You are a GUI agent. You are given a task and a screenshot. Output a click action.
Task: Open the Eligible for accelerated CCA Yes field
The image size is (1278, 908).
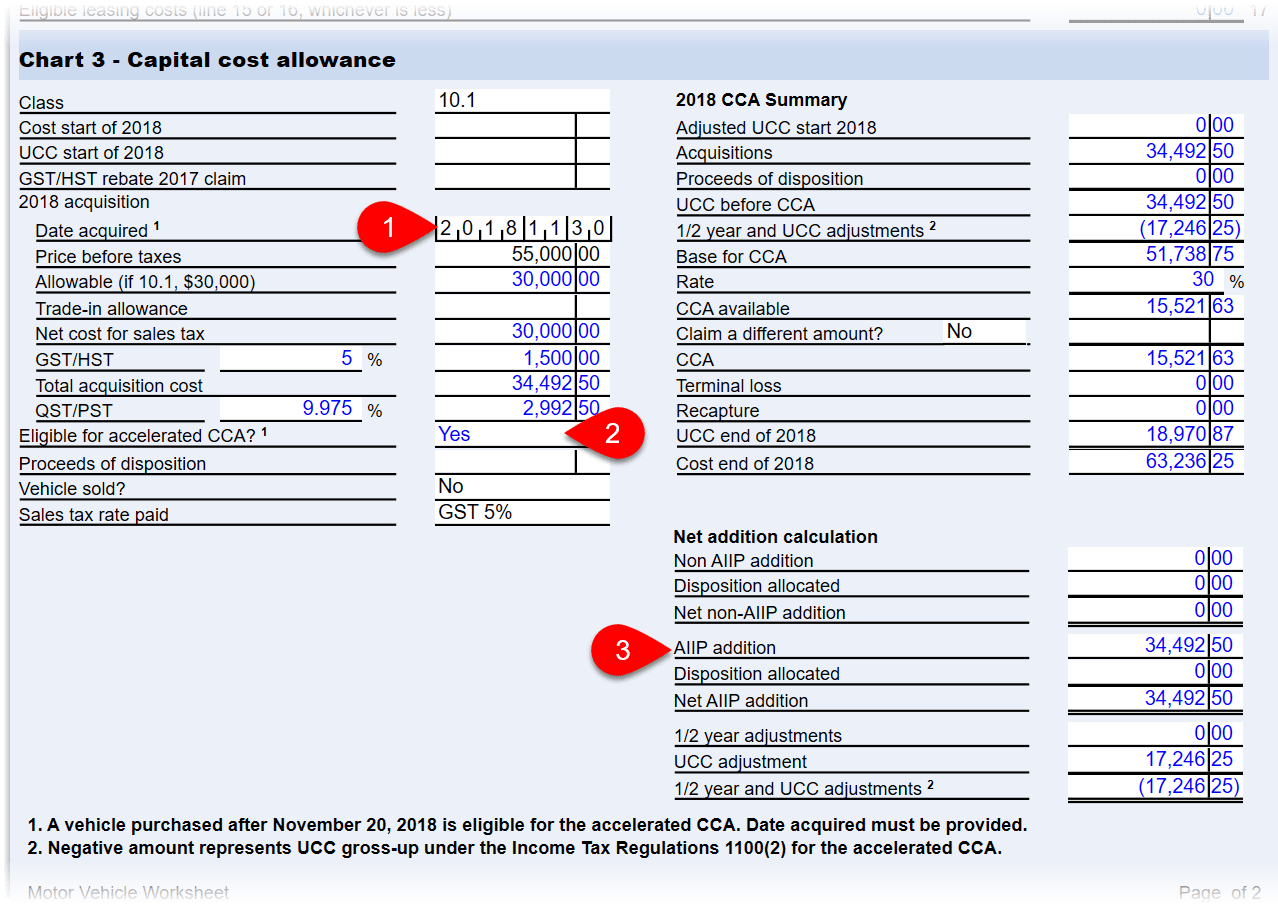[522, 435]
